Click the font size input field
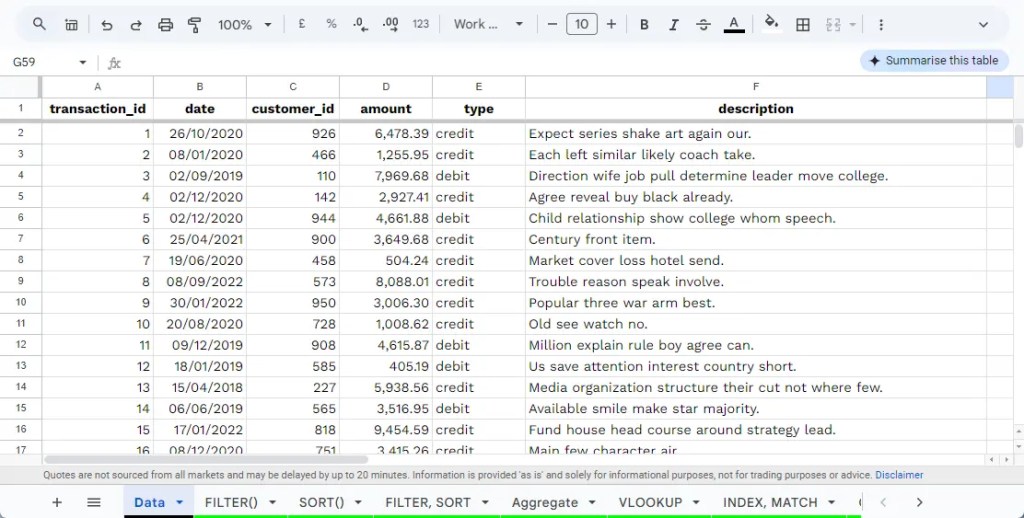Screen dimensions: 1024x518 581,24
